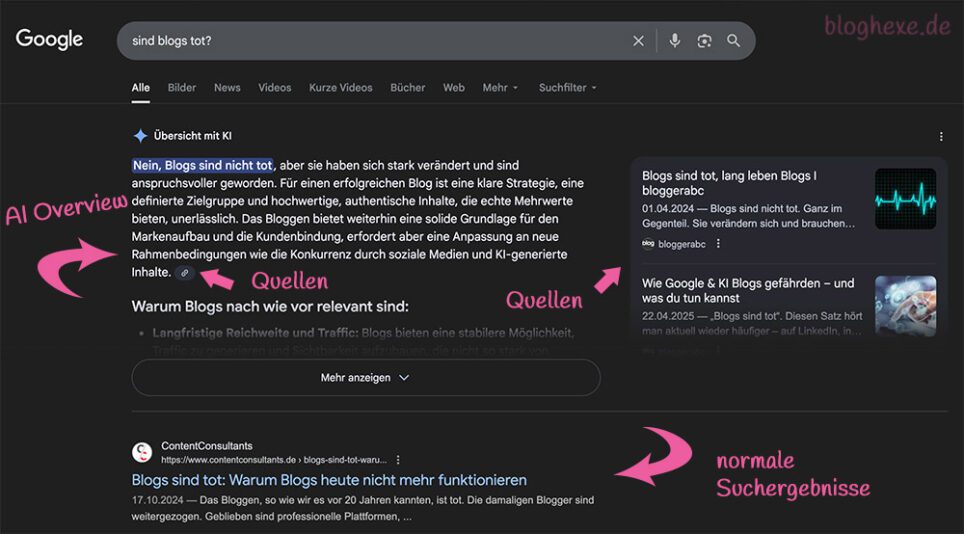This screenshot has width=964, height=534.
Task: Click the date '22.04.2025' in source card
Action: click(667, 316)
